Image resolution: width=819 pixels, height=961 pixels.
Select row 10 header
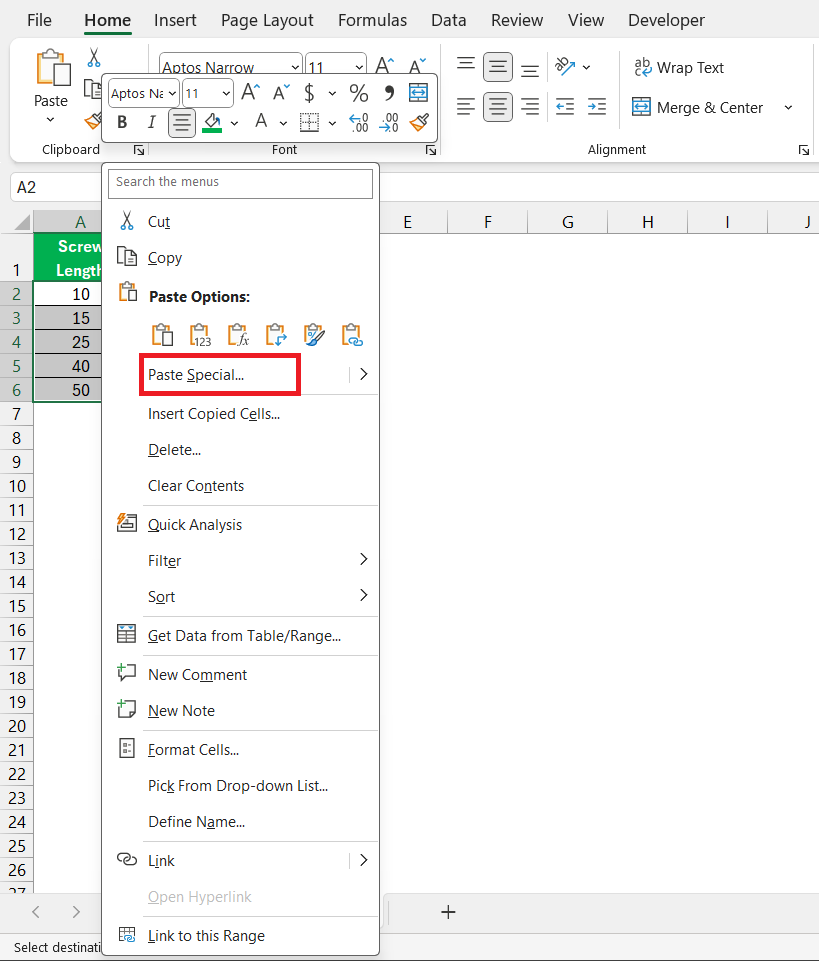pos(17,486)
